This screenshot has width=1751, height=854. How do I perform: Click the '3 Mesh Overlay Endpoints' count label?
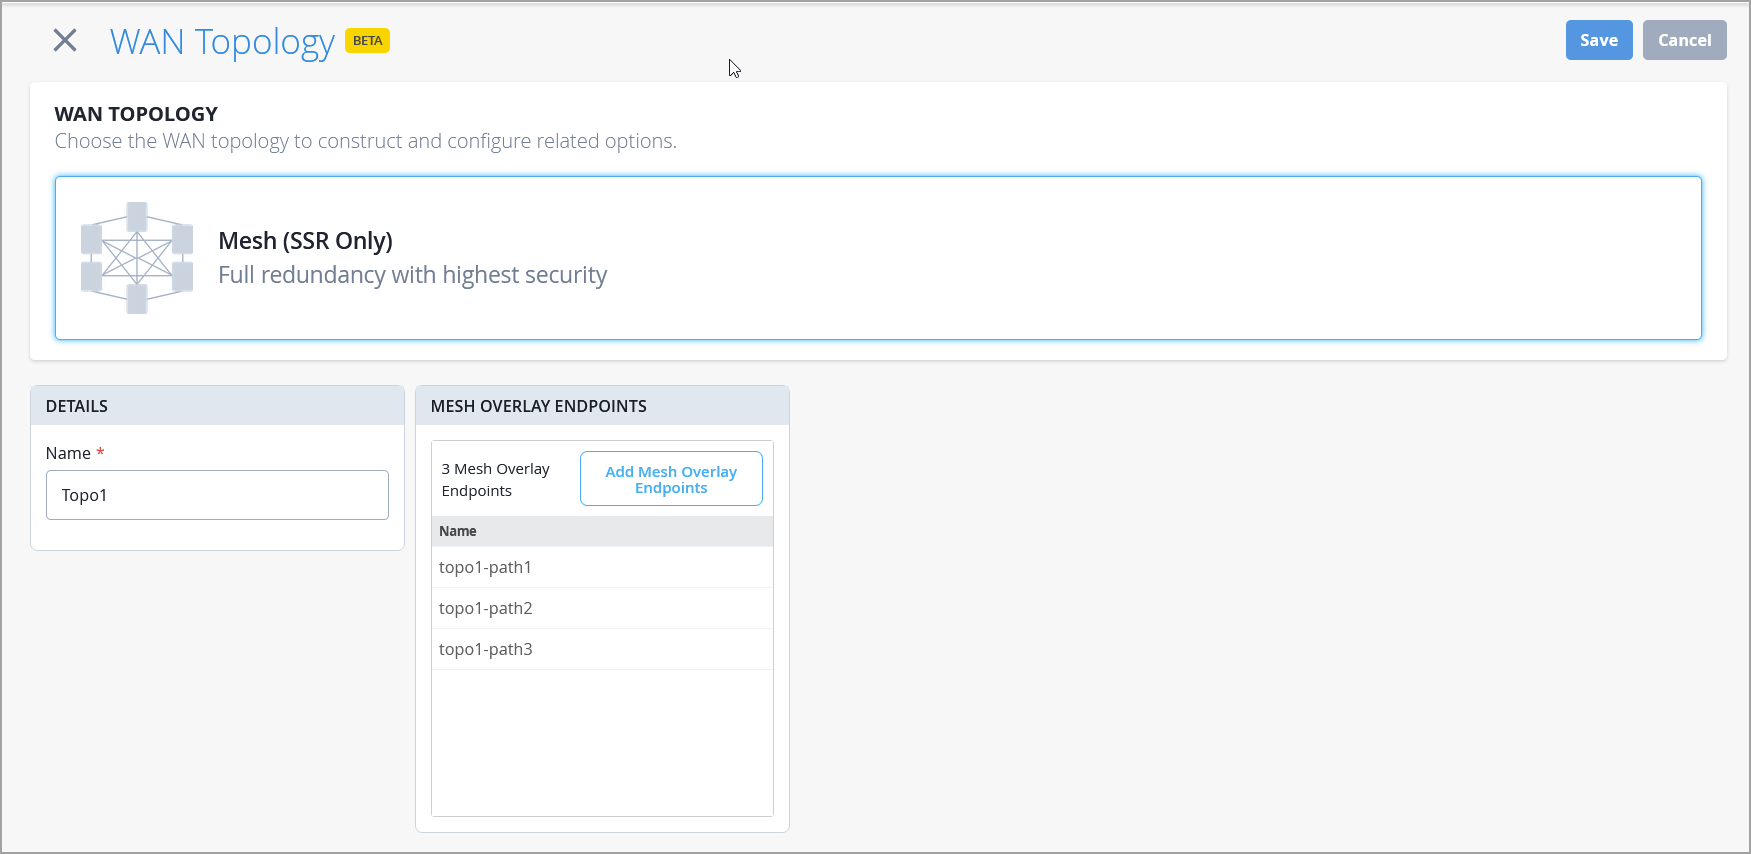point(496,480)
